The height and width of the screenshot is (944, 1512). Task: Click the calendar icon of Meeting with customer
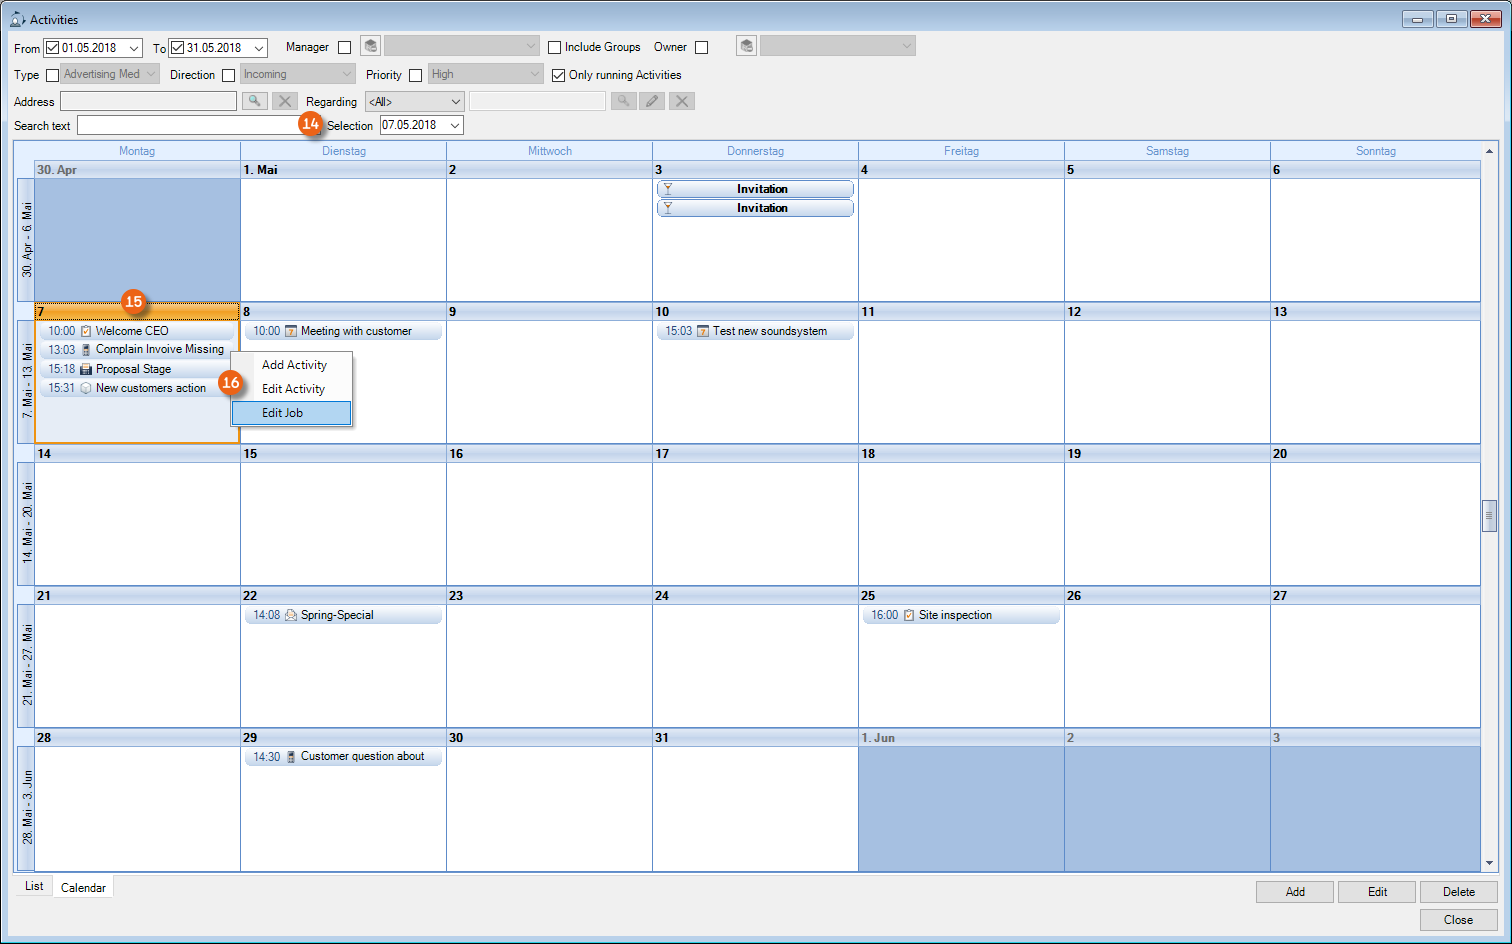point(291,331)
